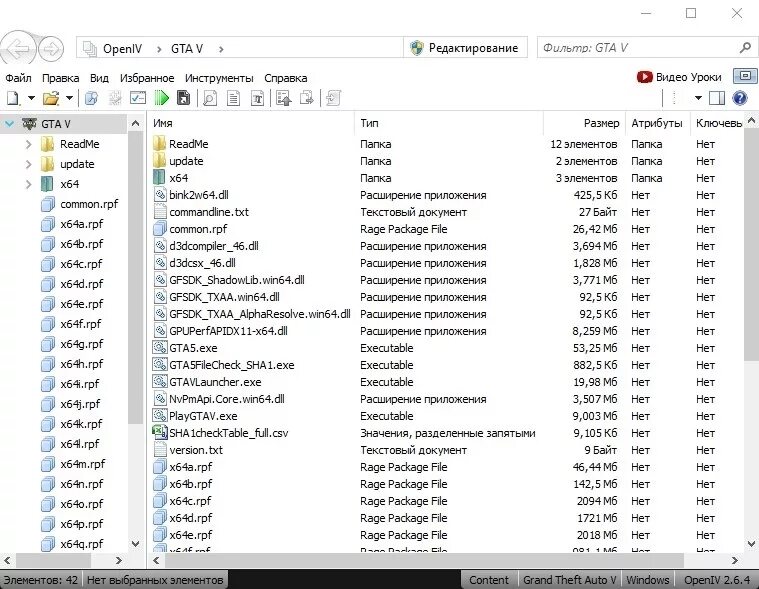Open the Видео Уроки link

tap(679, 77)
